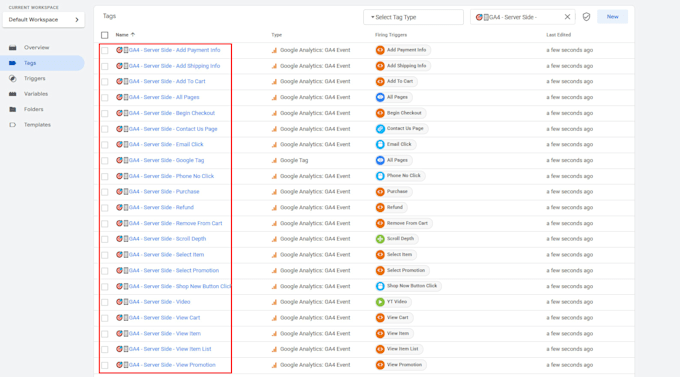Click the Folders sidebar icon
The height and width of the screenshot is (377, 680).
[13, 109]
